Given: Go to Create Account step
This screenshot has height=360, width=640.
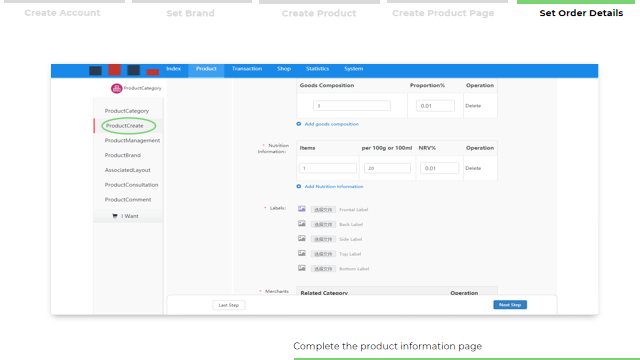Looking at the screenshot, I should (62, 13).
